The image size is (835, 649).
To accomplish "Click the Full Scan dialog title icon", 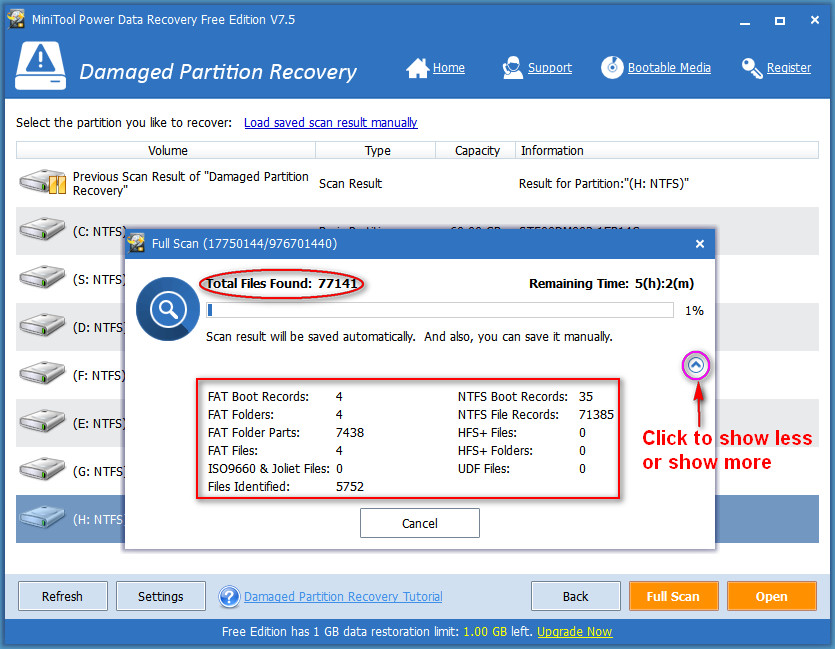I will [x=136, y=243].
